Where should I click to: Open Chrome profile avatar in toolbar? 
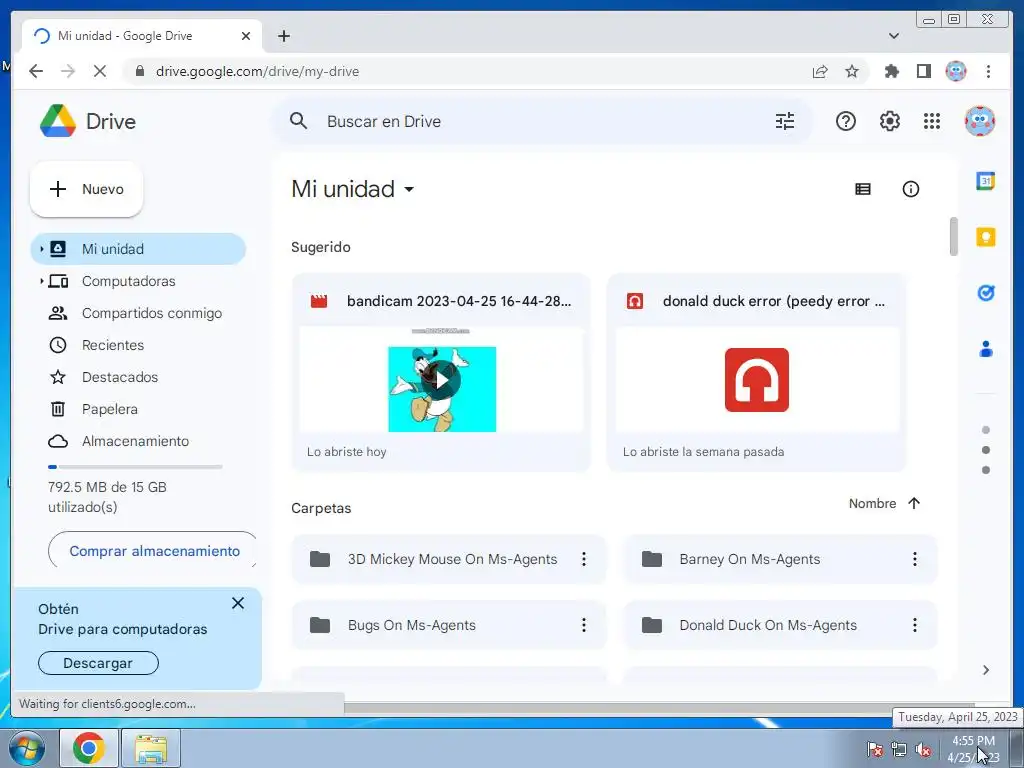pos(956,71)
